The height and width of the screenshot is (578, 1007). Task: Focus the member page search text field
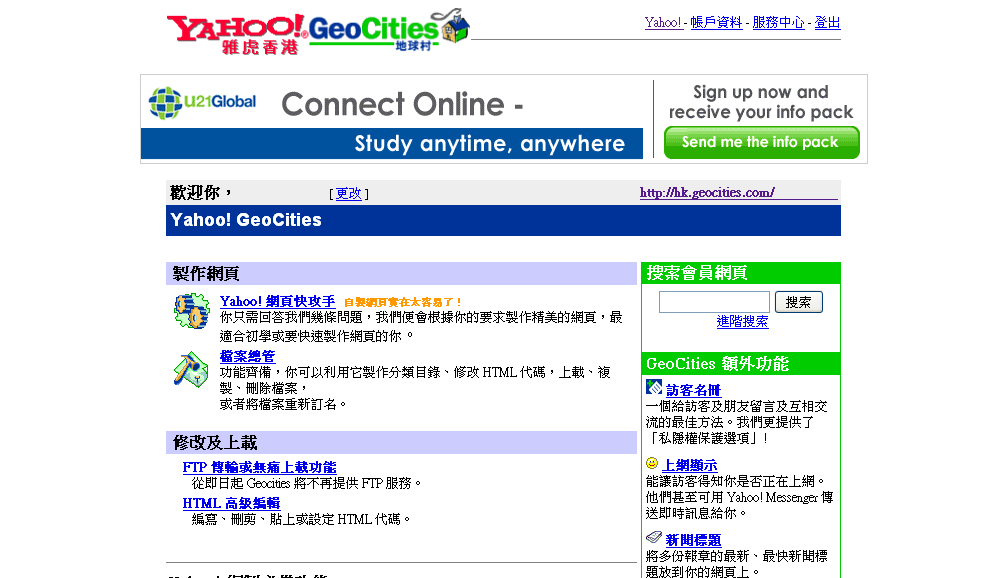[x=714, y=302]
